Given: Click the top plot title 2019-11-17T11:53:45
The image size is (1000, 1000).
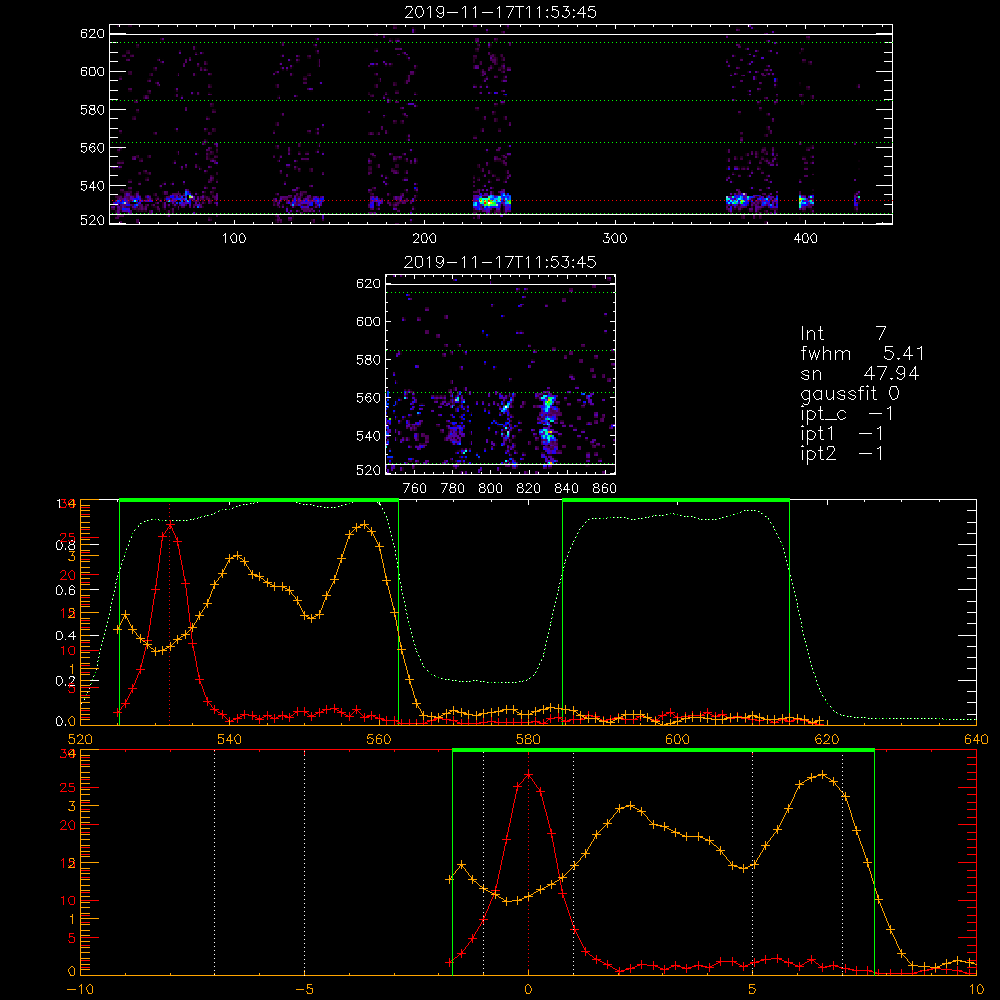Looking at the screenshot, I should pos(500,12).
